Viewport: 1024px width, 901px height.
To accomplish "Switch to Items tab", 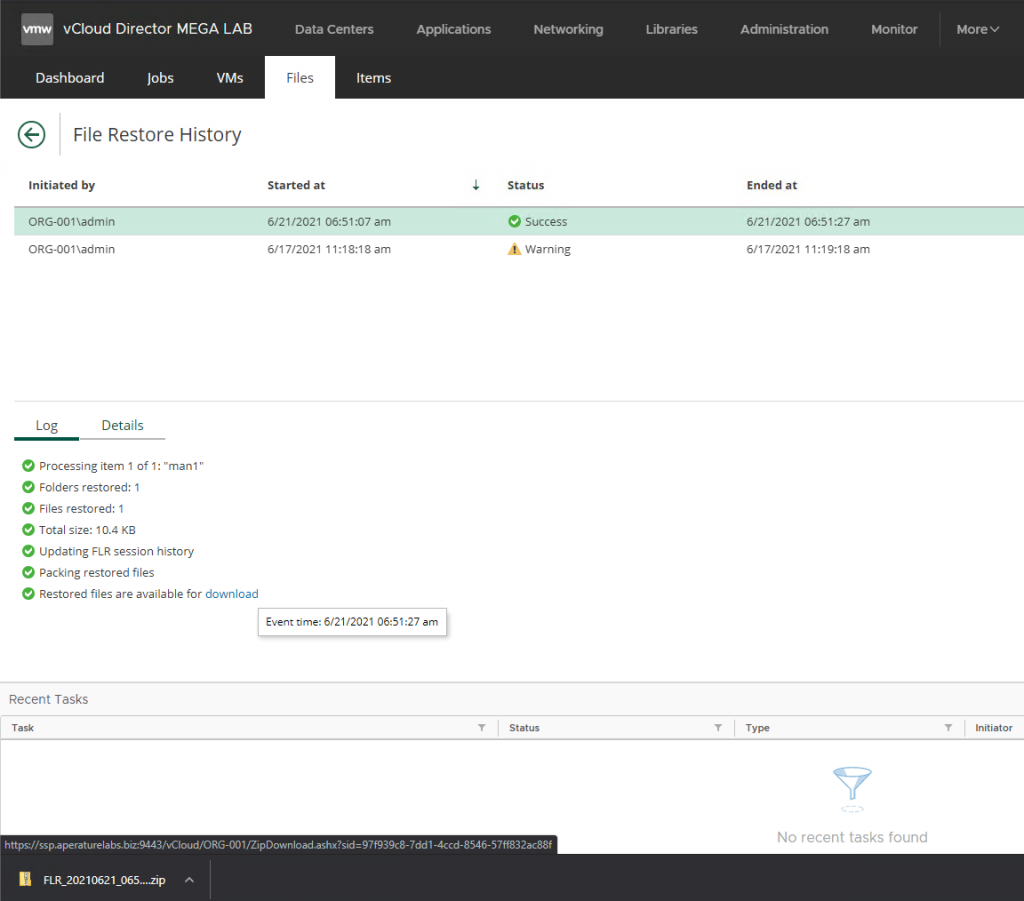I will 374,78.
